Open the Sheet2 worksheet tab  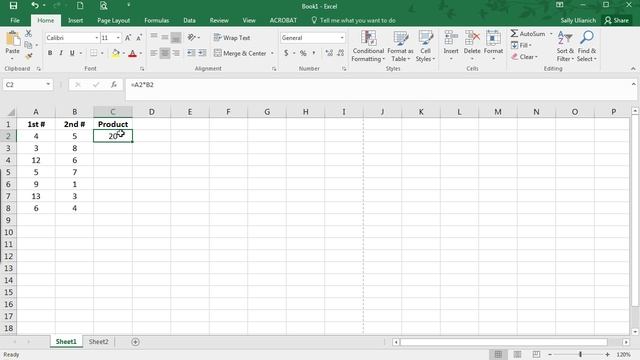(x=99, y=342)
